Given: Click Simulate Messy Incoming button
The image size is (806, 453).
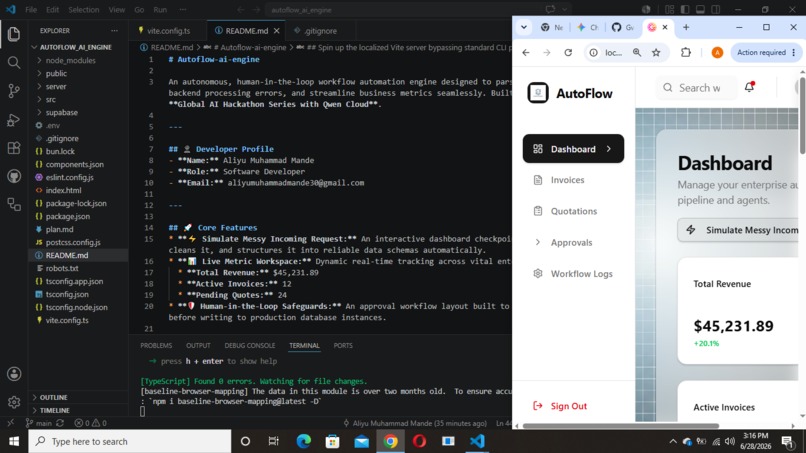Looking at the screenshot, I should 738,230.
